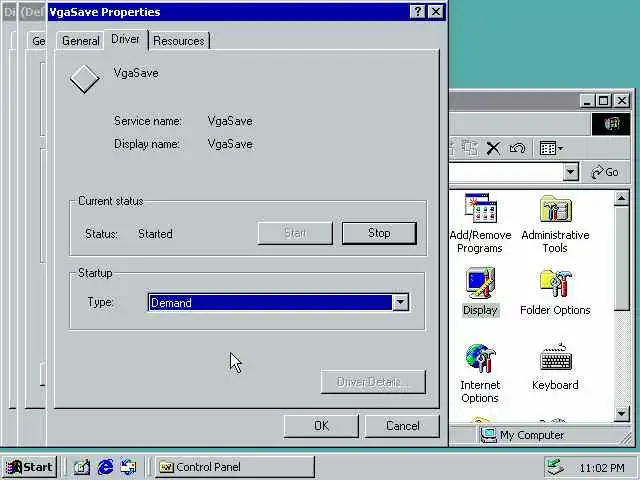
Task: Launch Internet Explorer from quick launch
Action: 105,467
